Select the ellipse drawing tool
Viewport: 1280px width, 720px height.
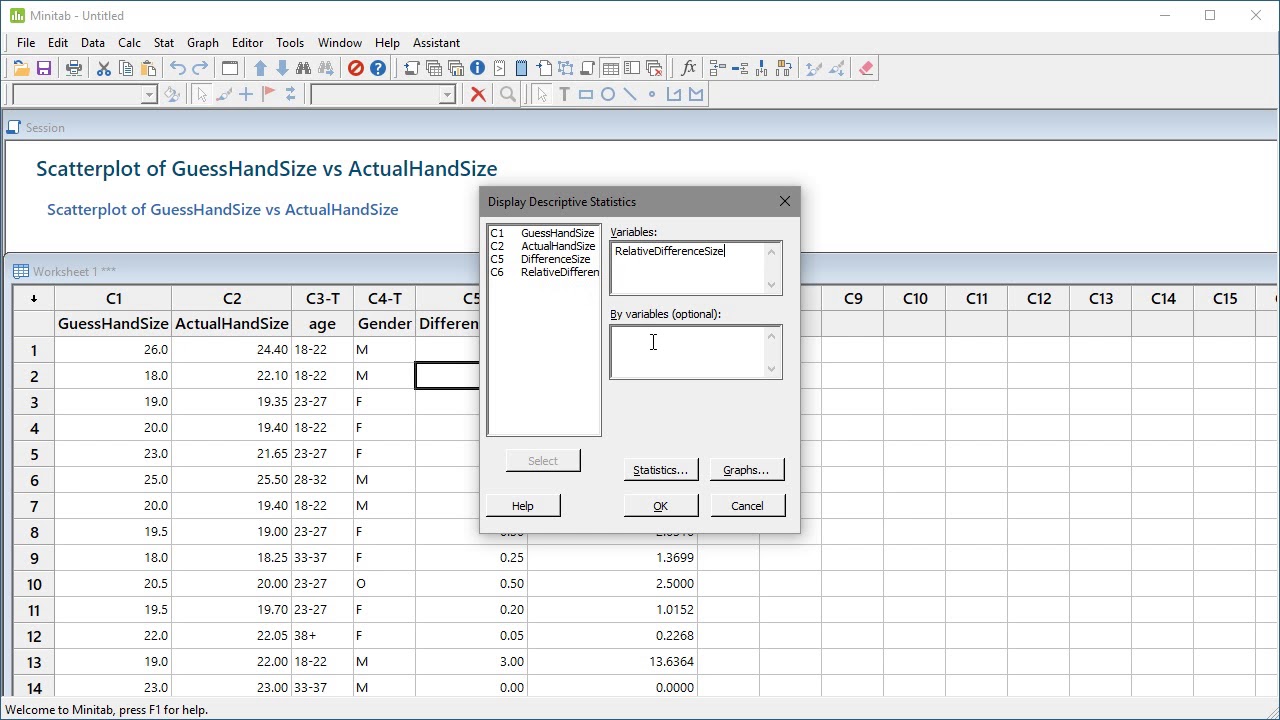(608, 95)
